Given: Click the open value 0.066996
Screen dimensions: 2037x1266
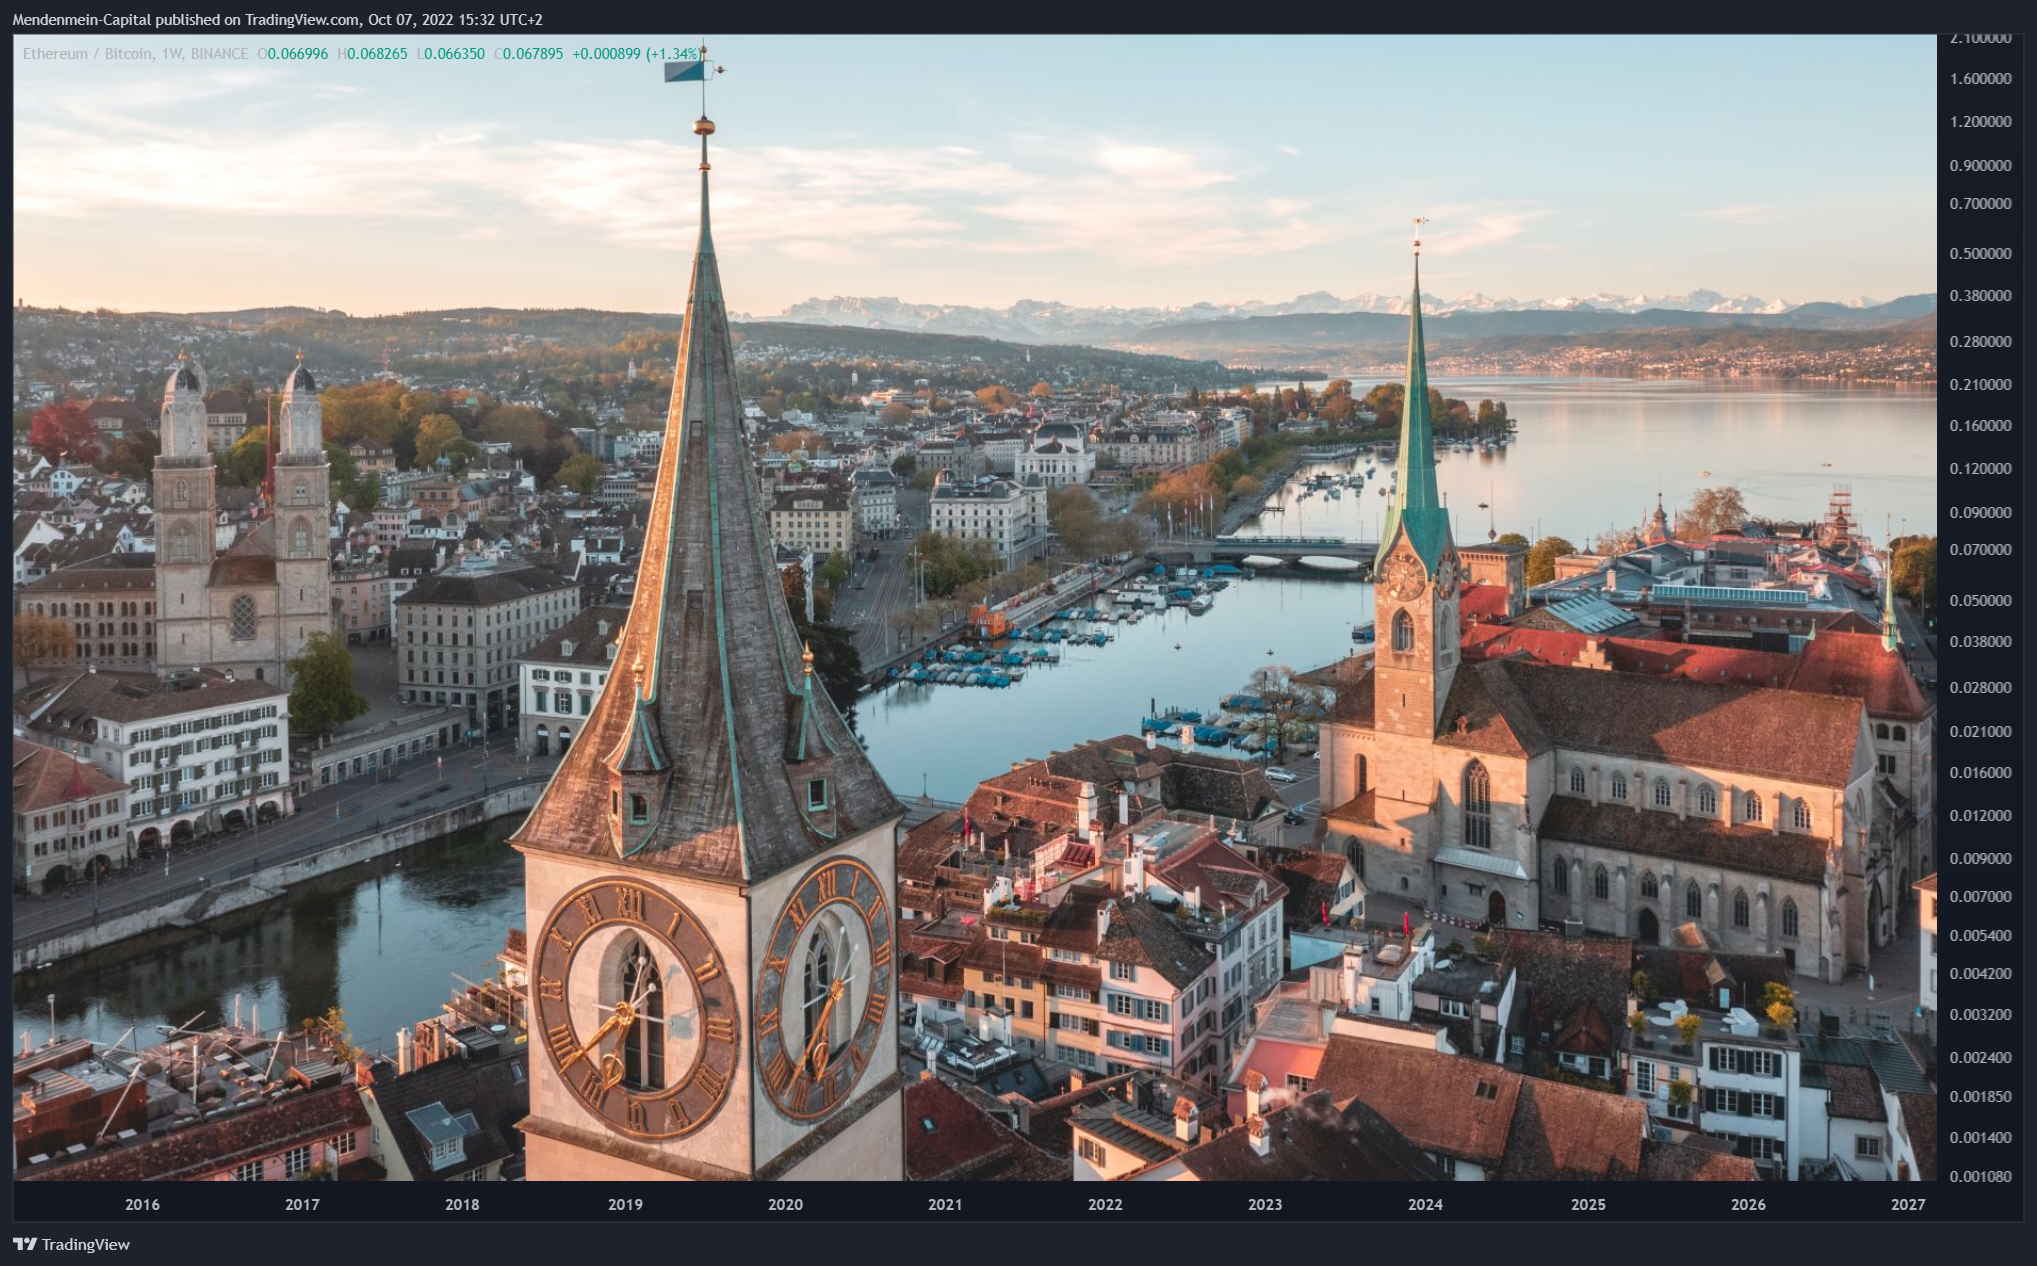Looking at the screenshot, I should [x=297, y=53].
